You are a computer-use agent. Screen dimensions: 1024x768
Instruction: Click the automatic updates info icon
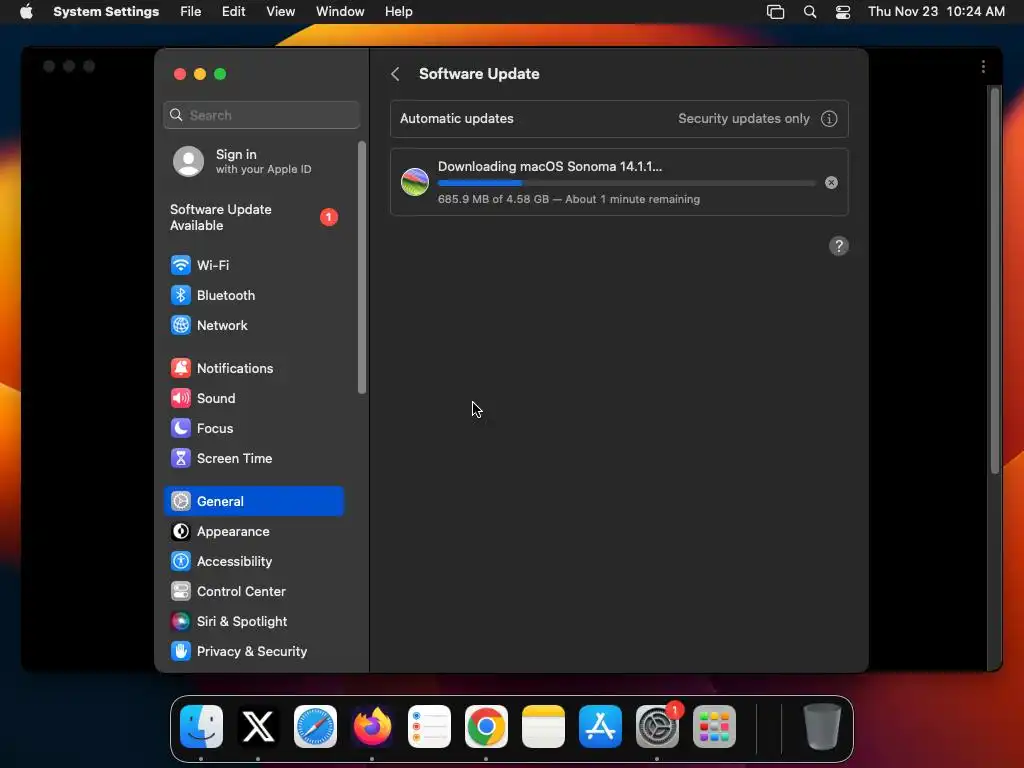click(x=829, y=119)
